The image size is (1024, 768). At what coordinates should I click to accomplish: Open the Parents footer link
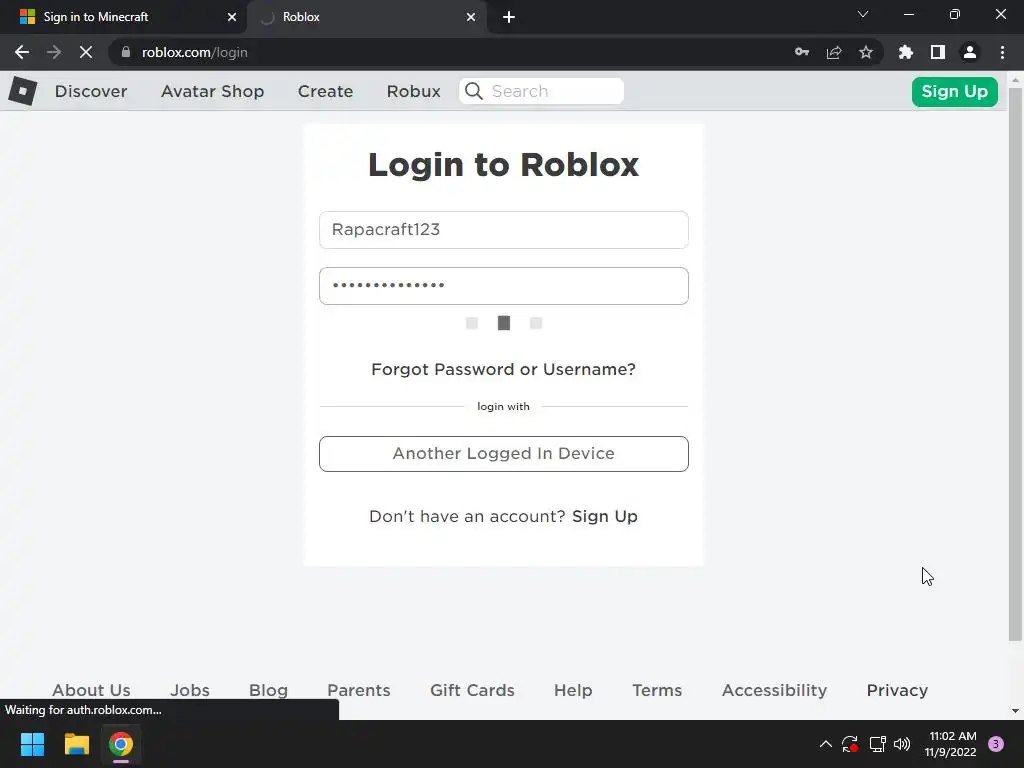pyautogui.click(x=359, y=690)
